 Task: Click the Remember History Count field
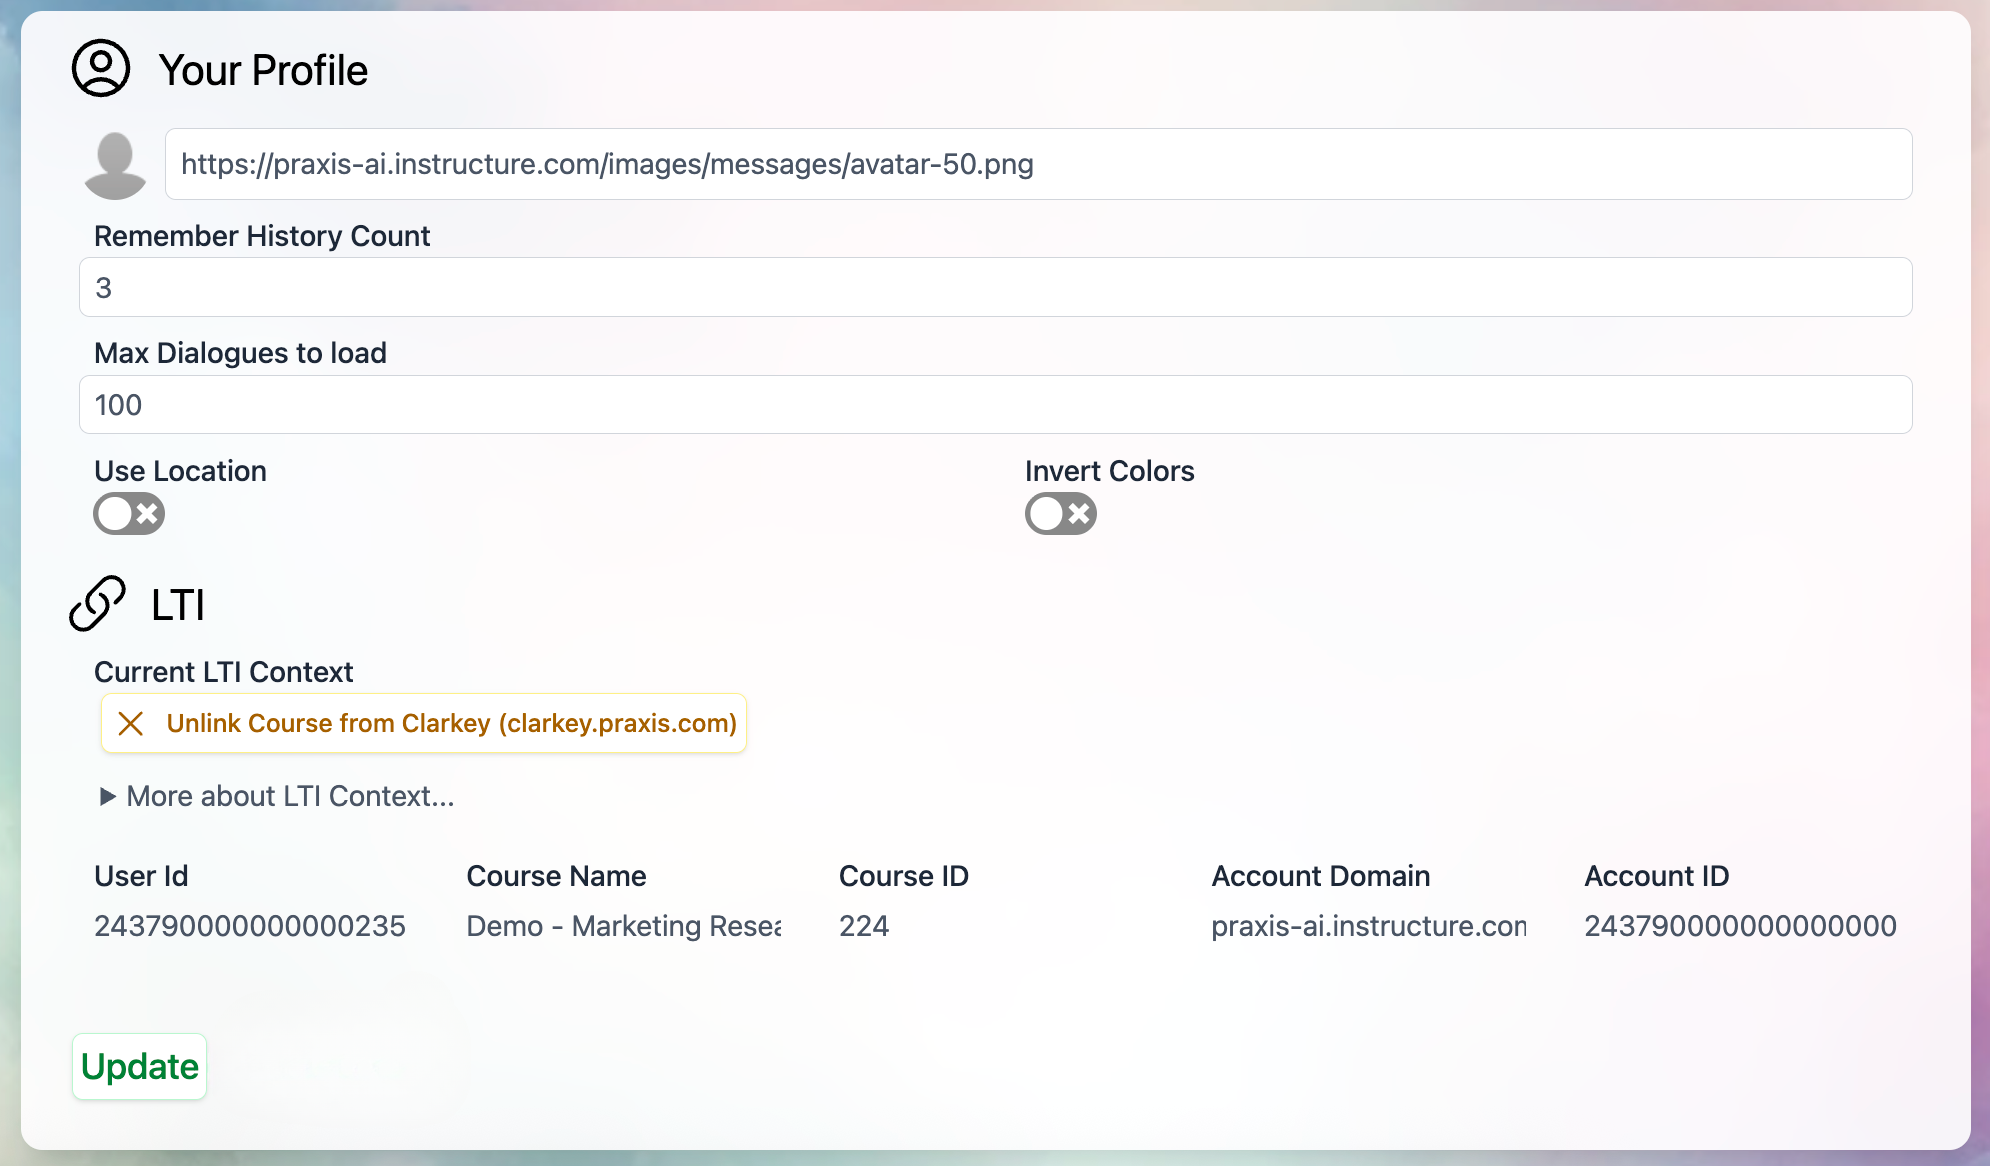click(x=995, y=286)
